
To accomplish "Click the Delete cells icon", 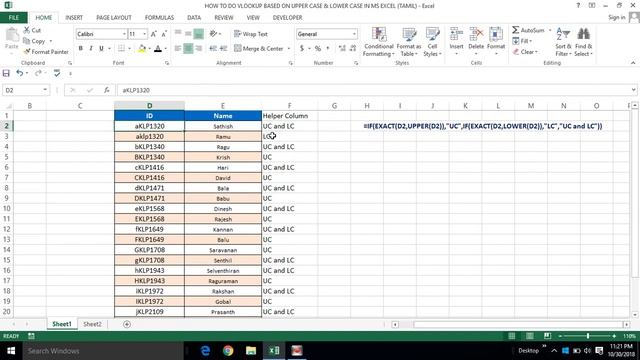I will point(476,34).
